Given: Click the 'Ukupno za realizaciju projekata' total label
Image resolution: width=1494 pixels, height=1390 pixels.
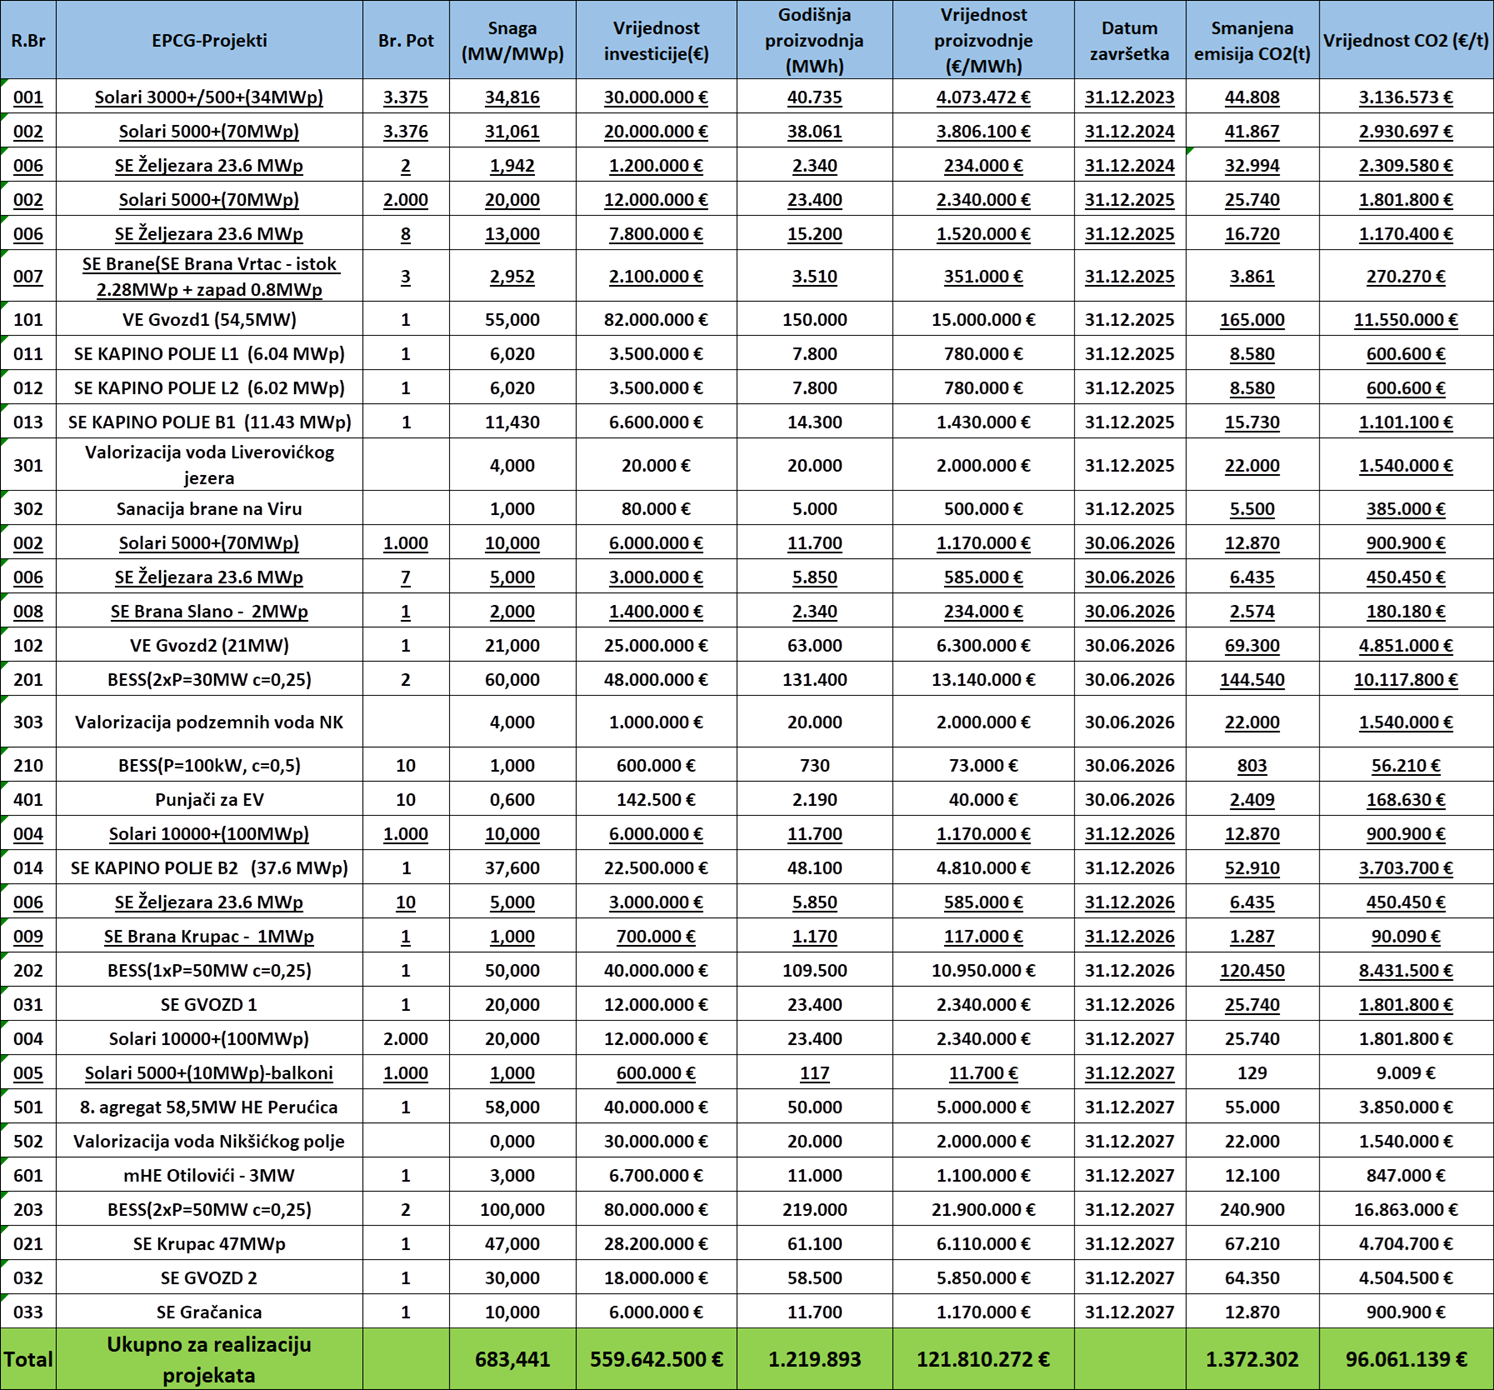Looking at the screenshot, I should (x=209, y=1359).
